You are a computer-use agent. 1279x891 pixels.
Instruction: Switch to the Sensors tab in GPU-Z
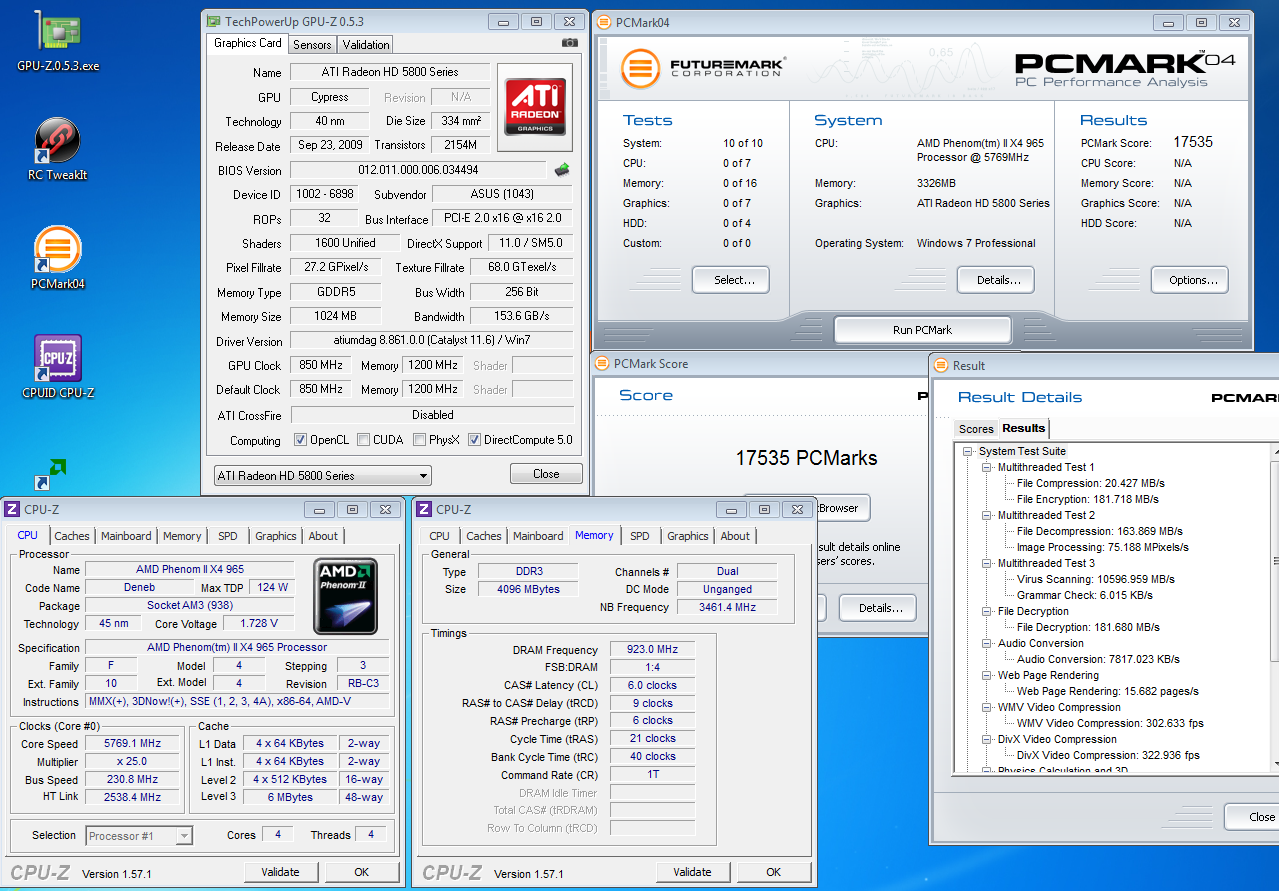(312, 44)
